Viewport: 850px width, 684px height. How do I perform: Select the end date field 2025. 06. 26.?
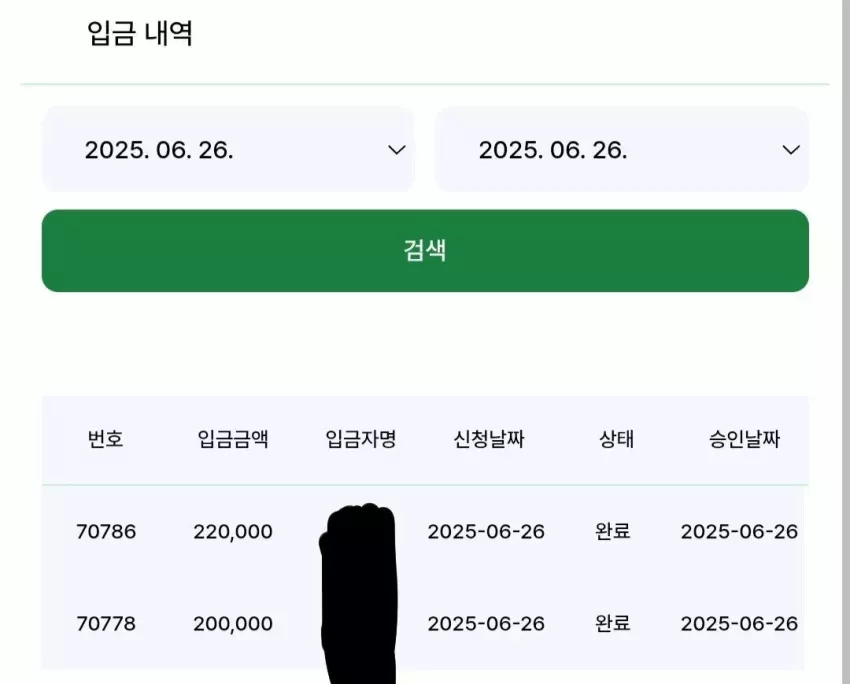pyautogui.click(x=622, y=150)
